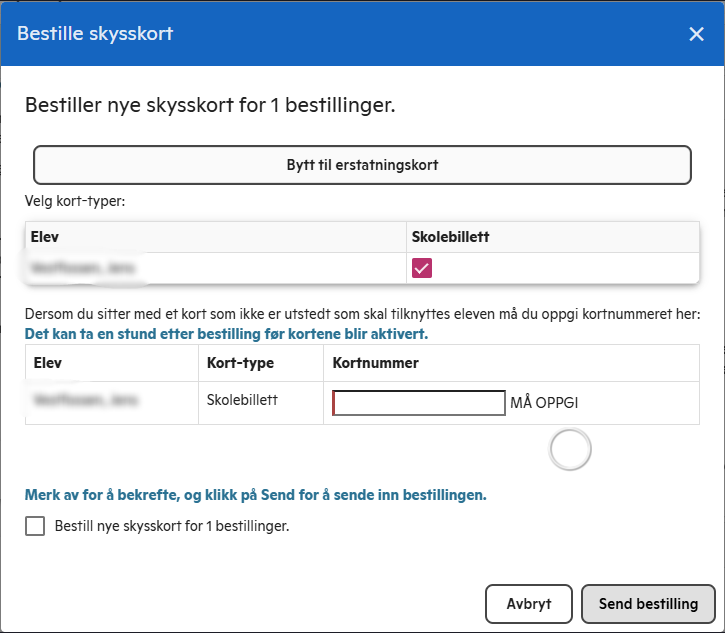
Task: Click the Send bestilling button
Action: click(x=648, y=604)
